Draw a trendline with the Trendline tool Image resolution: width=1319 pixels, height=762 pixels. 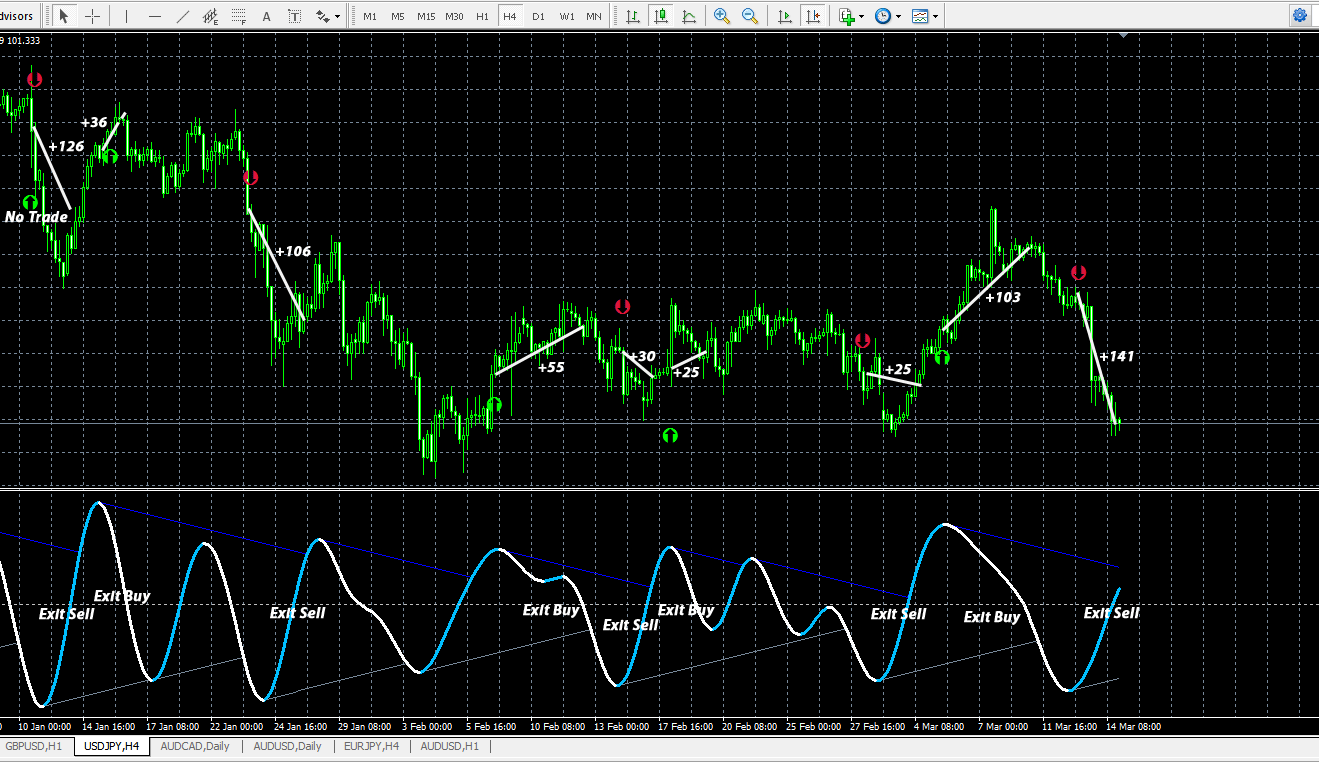182,16
